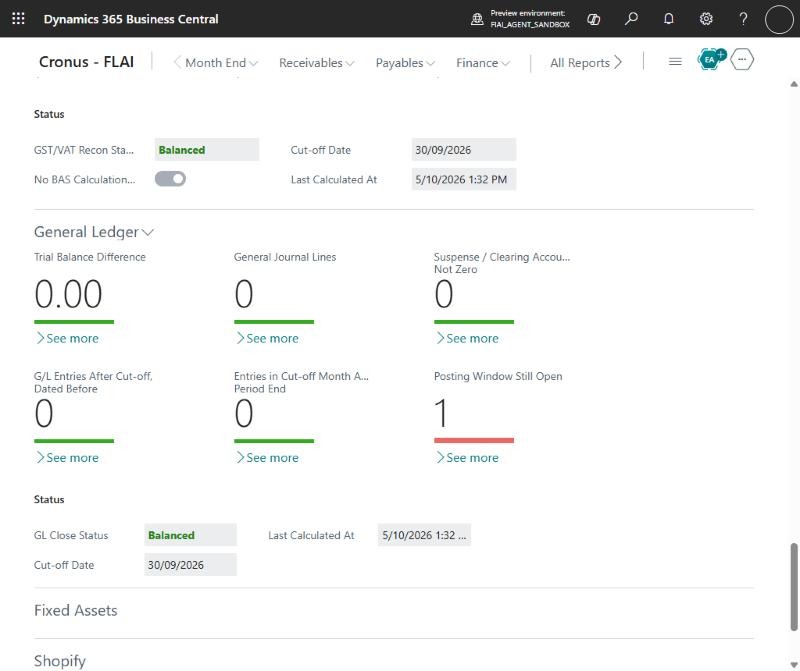Expand the Receivables menu
This screenshot has height=671, width=800.
click(316, 63)
